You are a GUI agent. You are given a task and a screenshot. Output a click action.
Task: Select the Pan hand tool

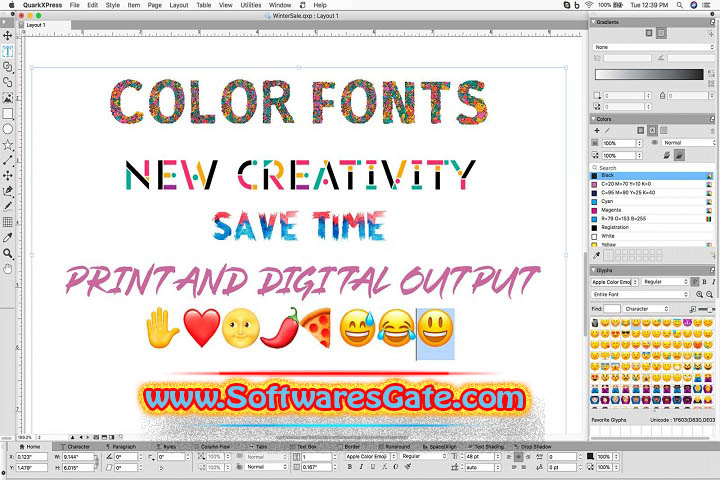pos(7,269)
